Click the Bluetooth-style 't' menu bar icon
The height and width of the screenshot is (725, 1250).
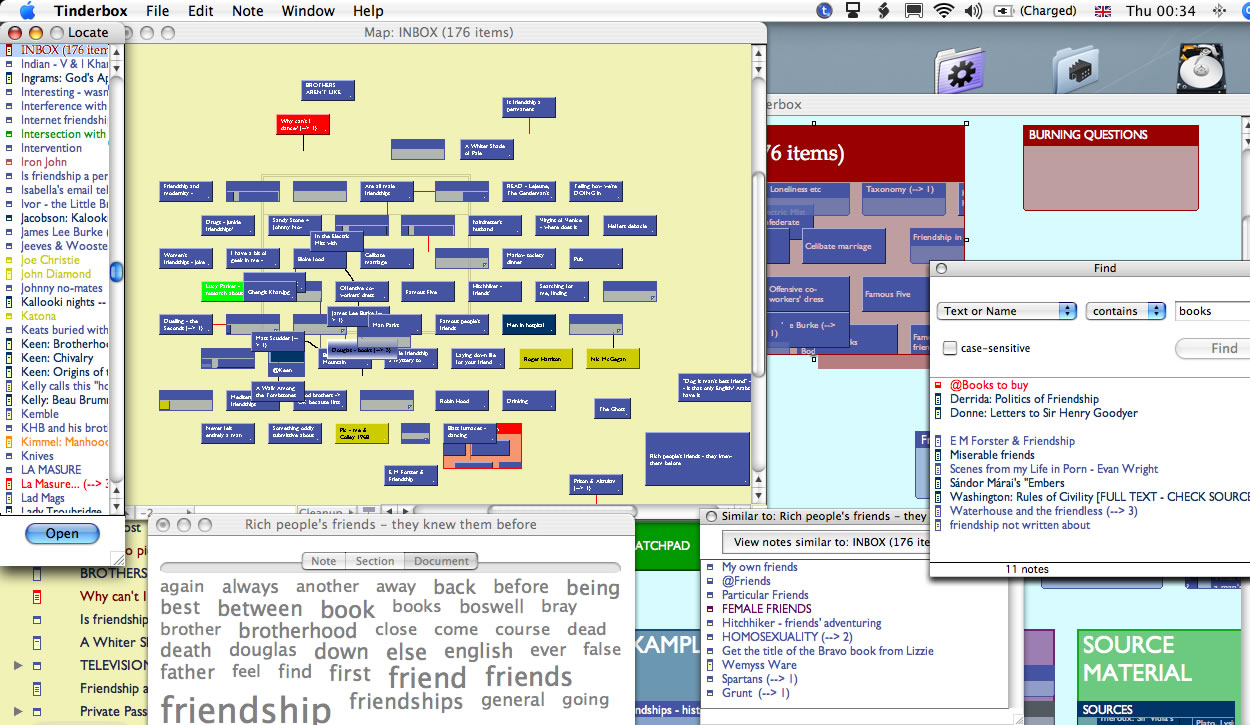pos(824,11)
